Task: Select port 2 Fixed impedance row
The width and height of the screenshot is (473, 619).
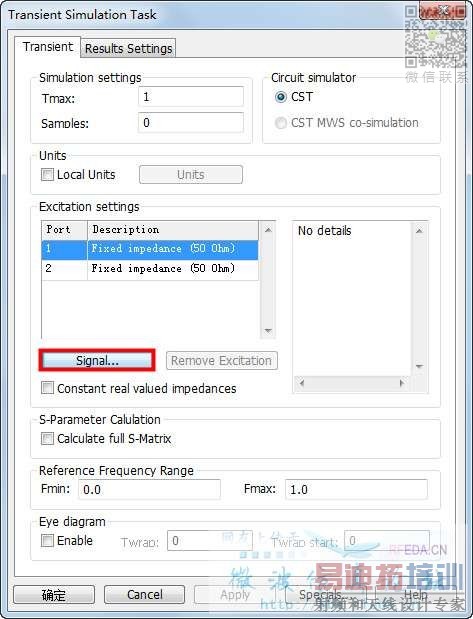Action: pos(150,268)
